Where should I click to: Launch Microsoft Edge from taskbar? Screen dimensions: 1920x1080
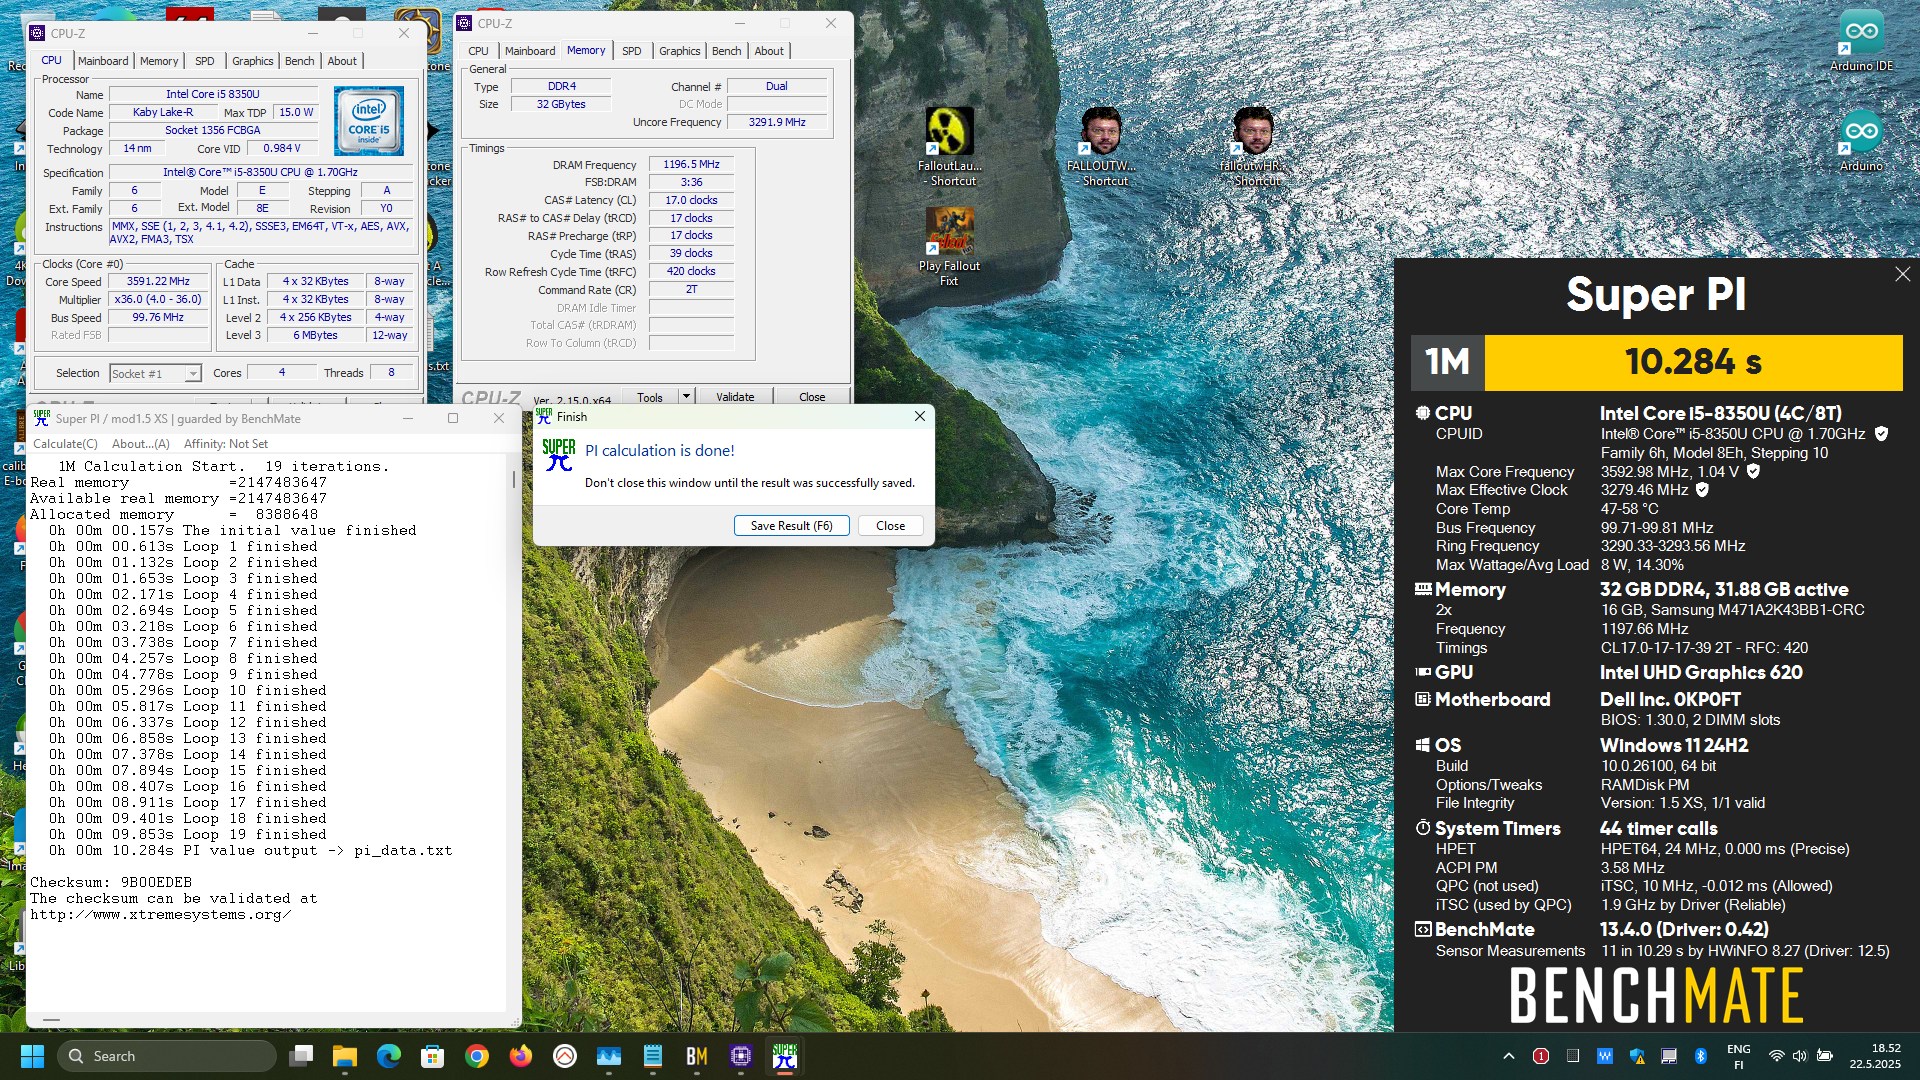click(389, 1056)
